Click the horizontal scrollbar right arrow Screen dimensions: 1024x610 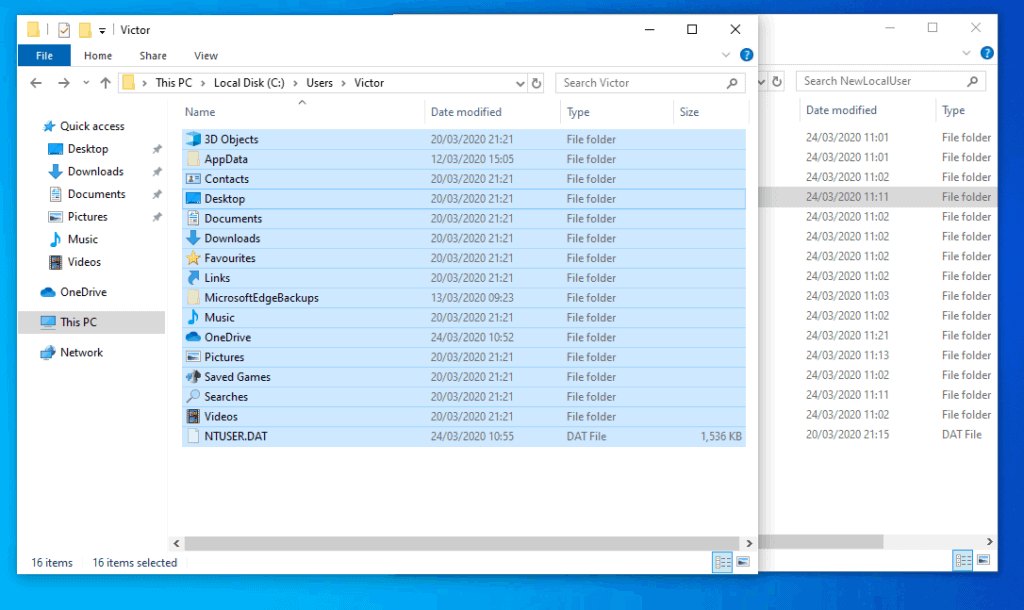pos(749,543)
